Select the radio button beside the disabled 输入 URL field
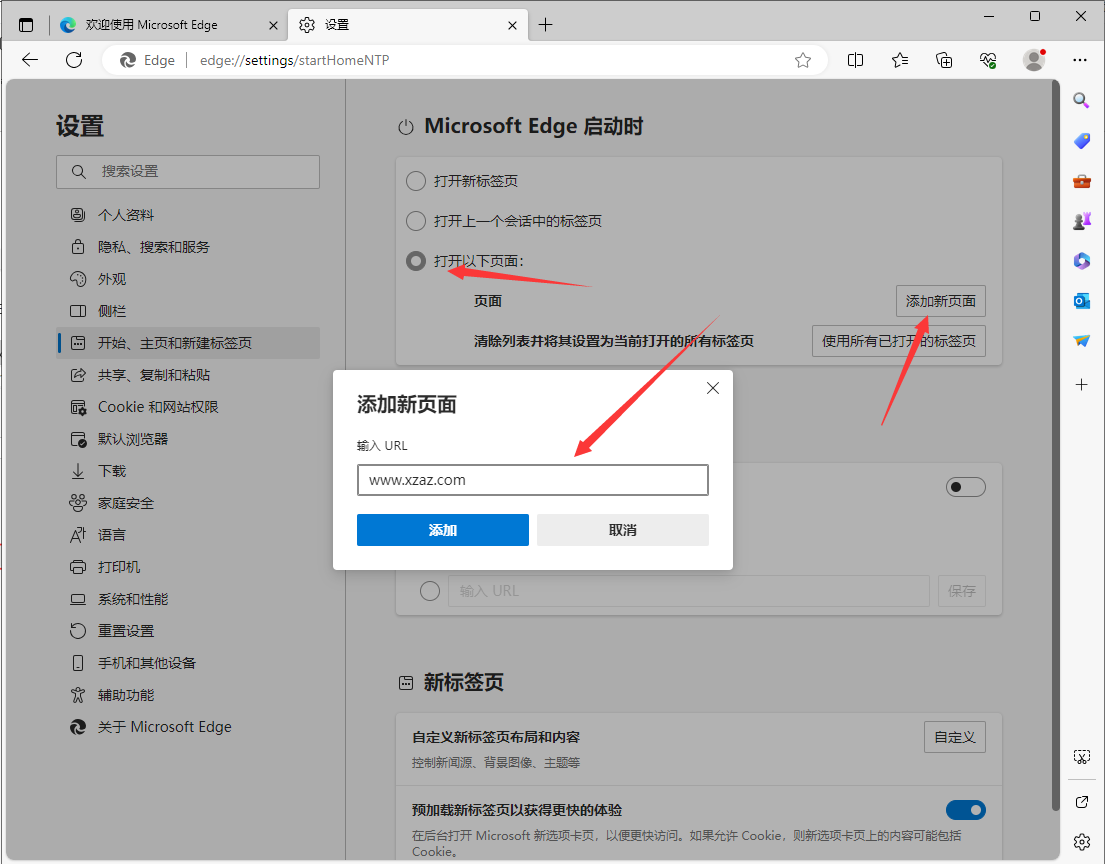 pyautogui.click(x=430, y=591)
